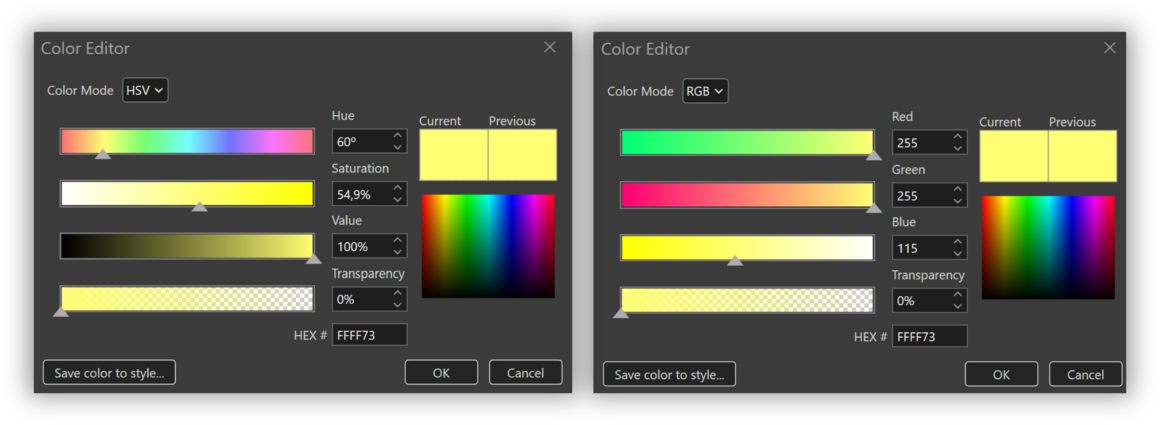Decrease Blue value with down arrow
Screen dimensions: 1160x425
point(958,253)
